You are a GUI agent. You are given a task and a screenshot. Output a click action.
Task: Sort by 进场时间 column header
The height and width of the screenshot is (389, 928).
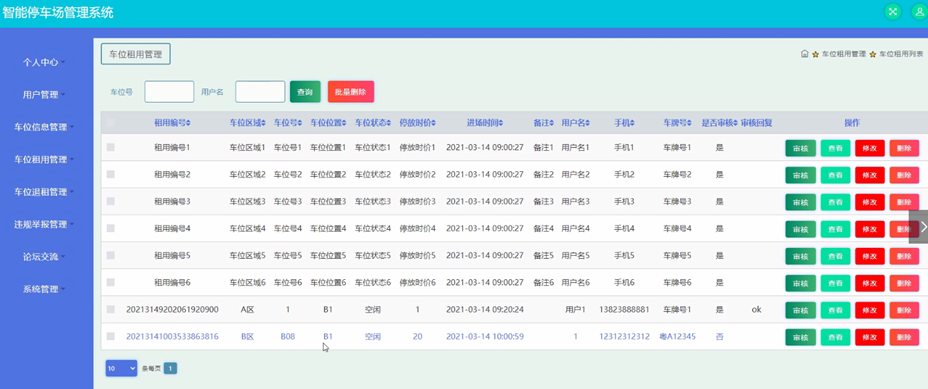485,123
